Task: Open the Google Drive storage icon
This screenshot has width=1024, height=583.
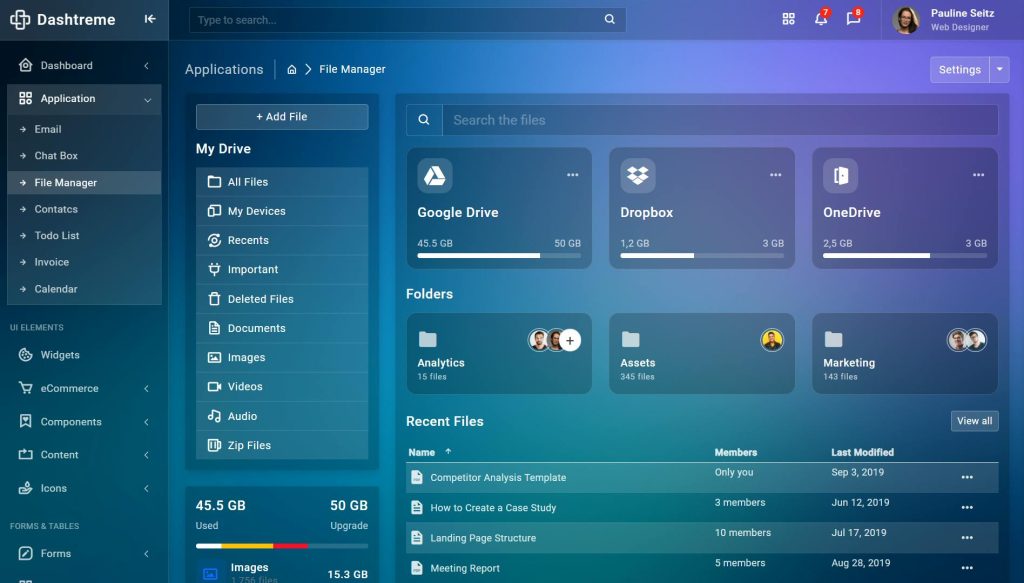Action: coord(437,177)
